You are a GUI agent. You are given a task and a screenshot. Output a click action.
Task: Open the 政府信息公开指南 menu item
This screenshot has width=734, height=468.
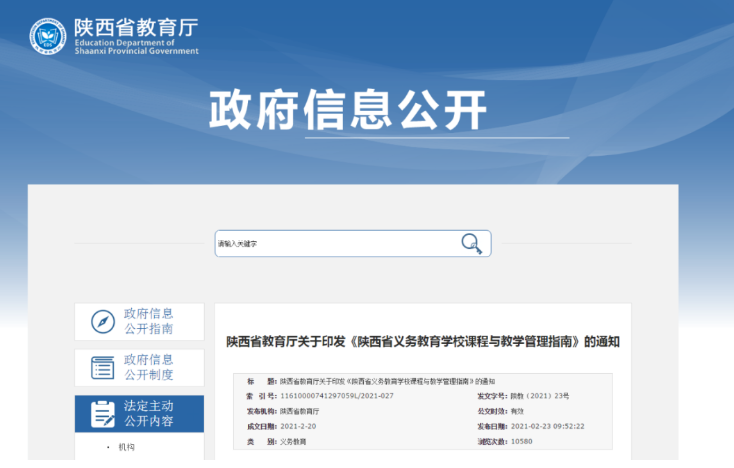[149, 321]
